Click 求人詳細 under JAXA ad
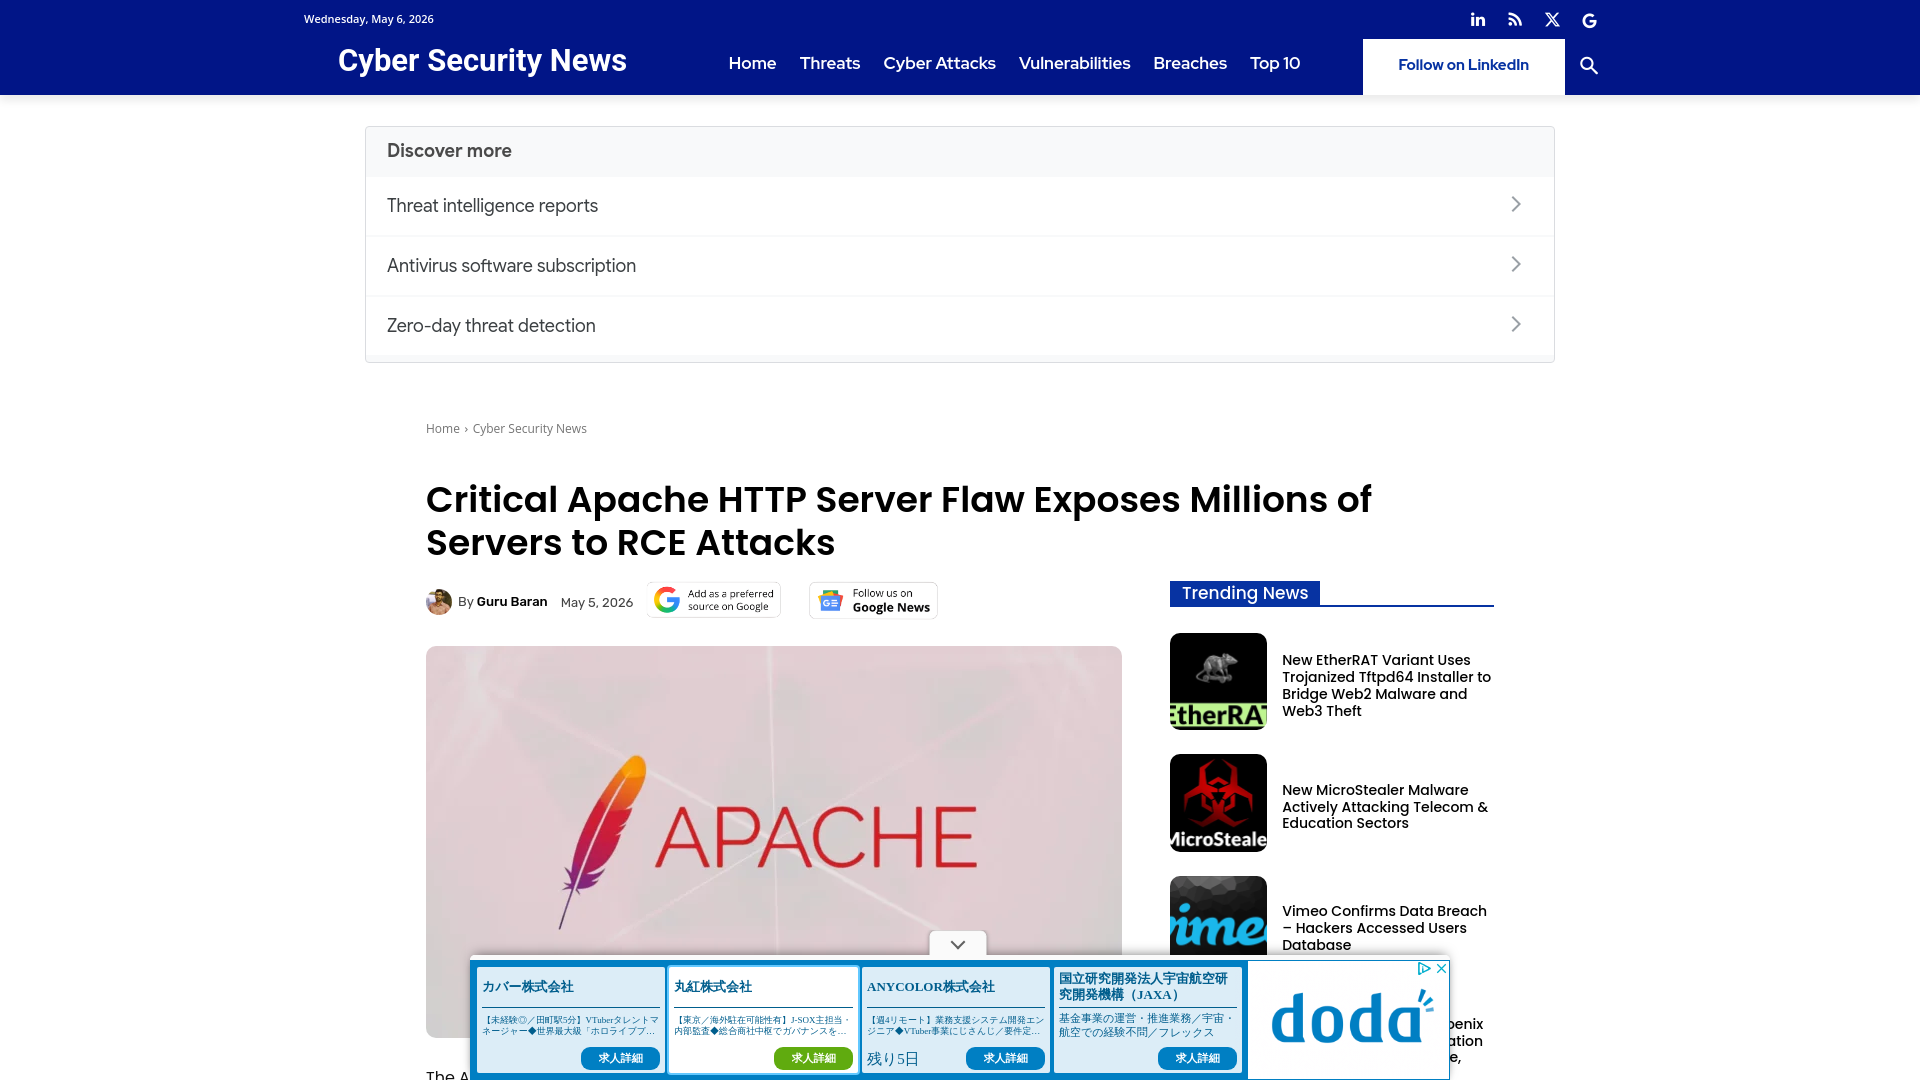1920x1080 pixels. click(1197, 1058)
